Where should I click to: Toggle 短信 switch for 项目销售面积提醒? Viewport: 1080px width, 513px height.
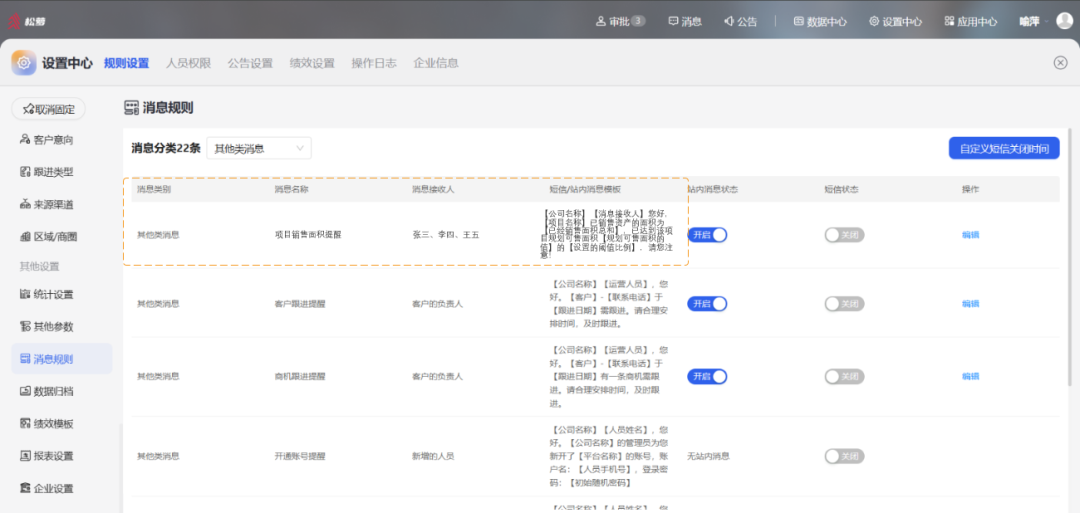pos(844,235)
